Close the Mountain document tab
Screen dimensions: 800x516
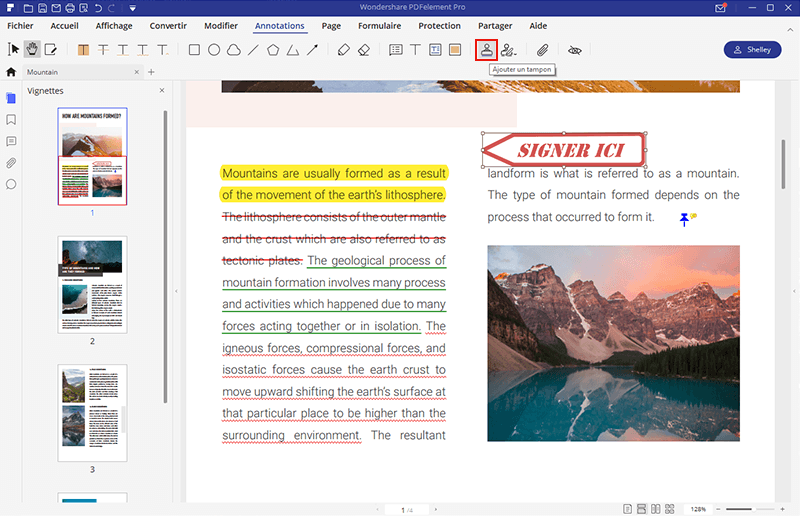pyautogui.click(x=136, y=72)
